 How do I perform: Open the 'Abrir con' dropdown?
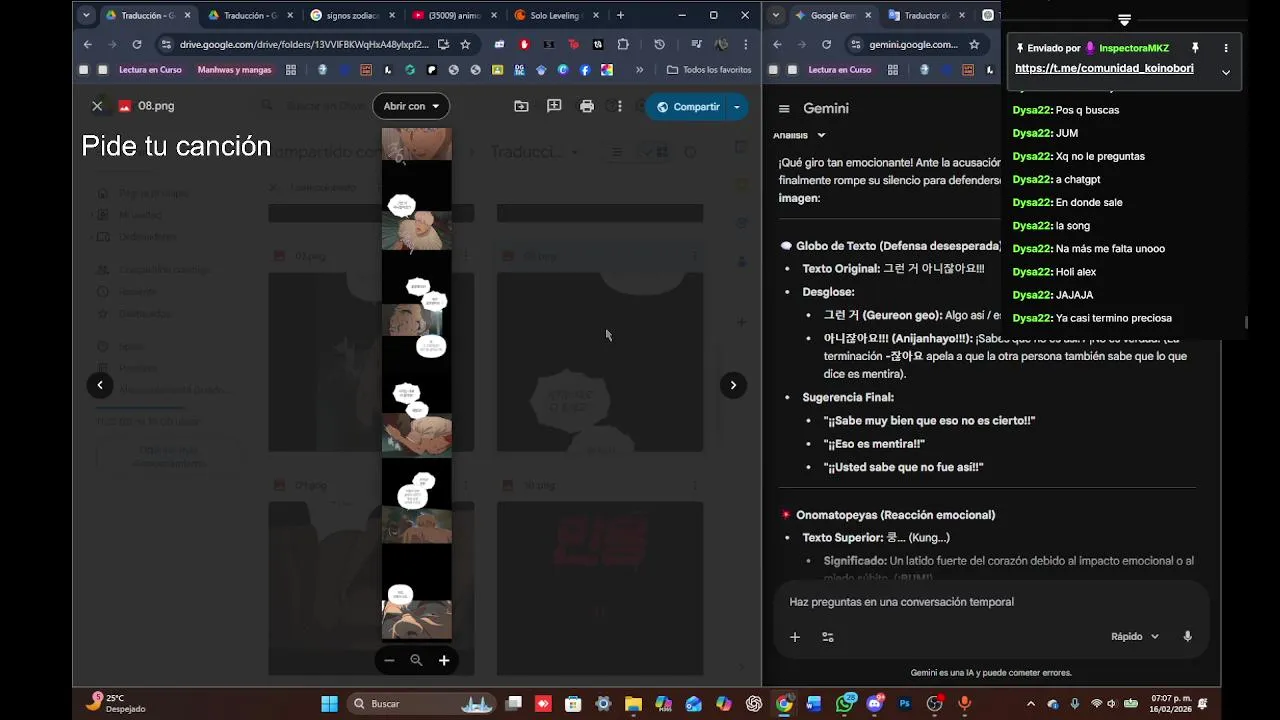coord(411,106)
